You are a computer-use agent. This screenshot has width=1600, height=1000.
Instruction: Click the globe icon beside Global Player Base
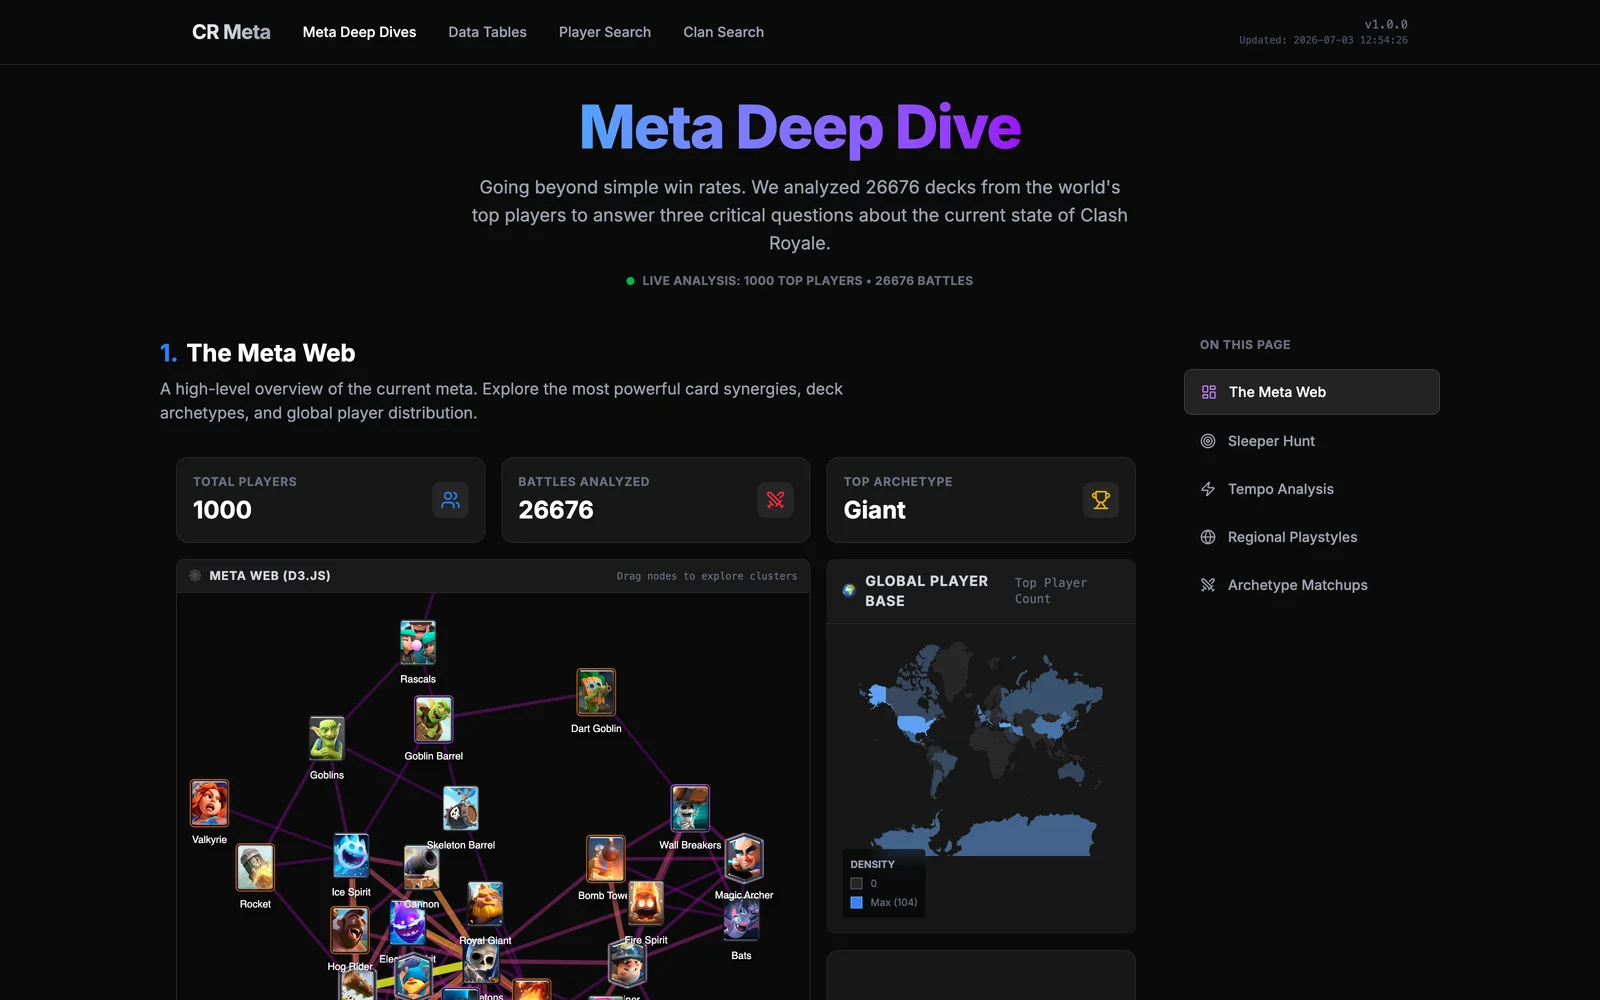849,591
